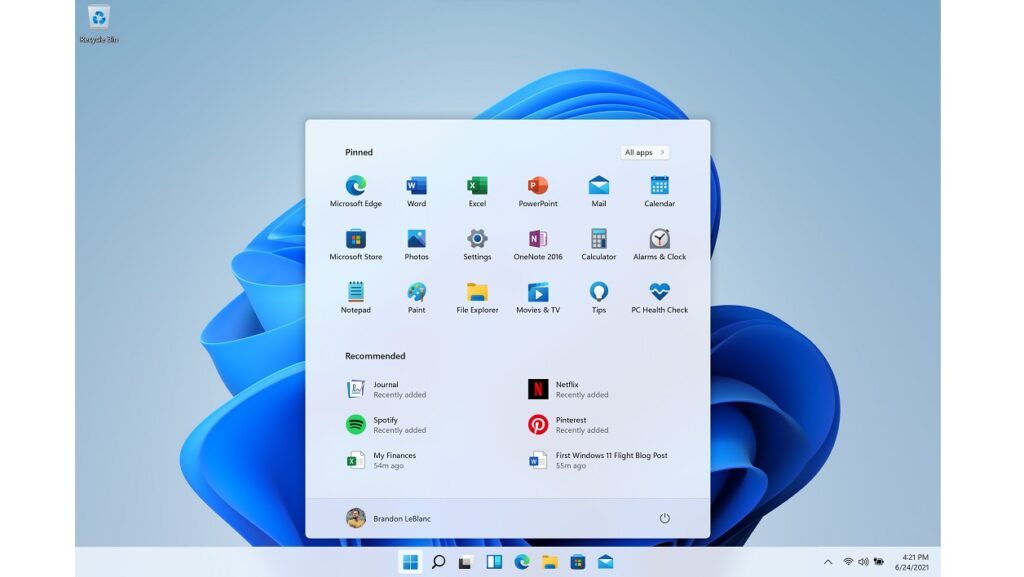This screenshot has width=1024, height=577.
Task: Open the All apps list
Action: (643, 152)
